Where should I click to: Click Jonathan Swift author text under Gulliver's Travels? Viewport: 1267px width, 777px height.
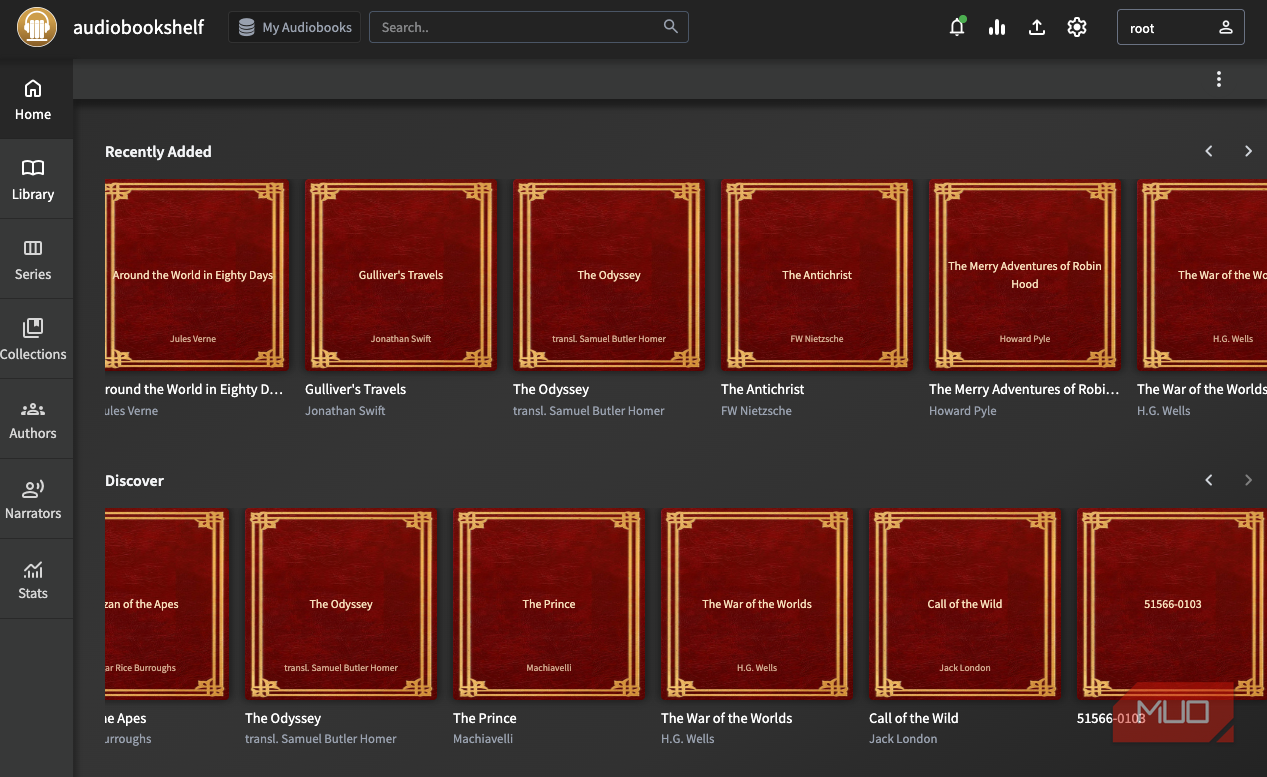pyautogui.click(x=345, y=411)
